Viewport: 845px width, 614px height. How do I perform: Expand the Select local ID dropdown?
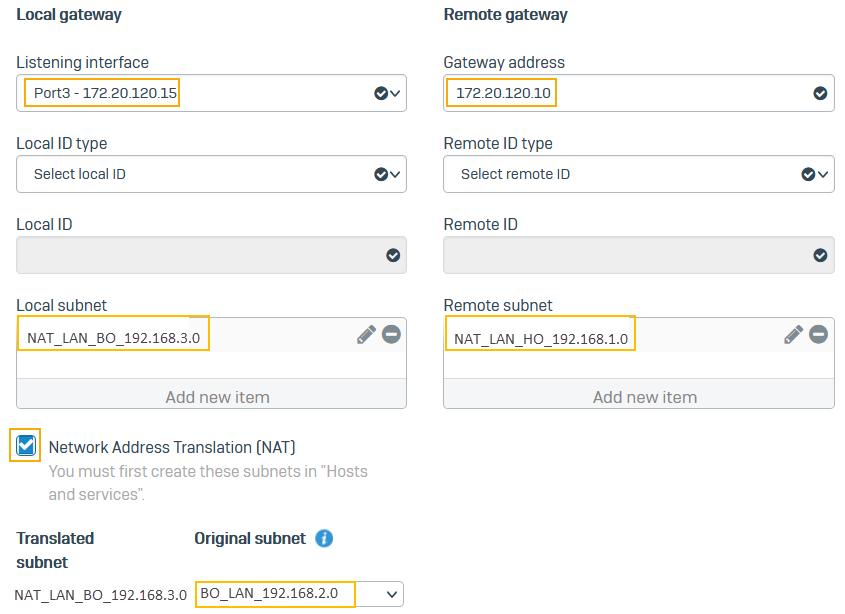point(394,173)
